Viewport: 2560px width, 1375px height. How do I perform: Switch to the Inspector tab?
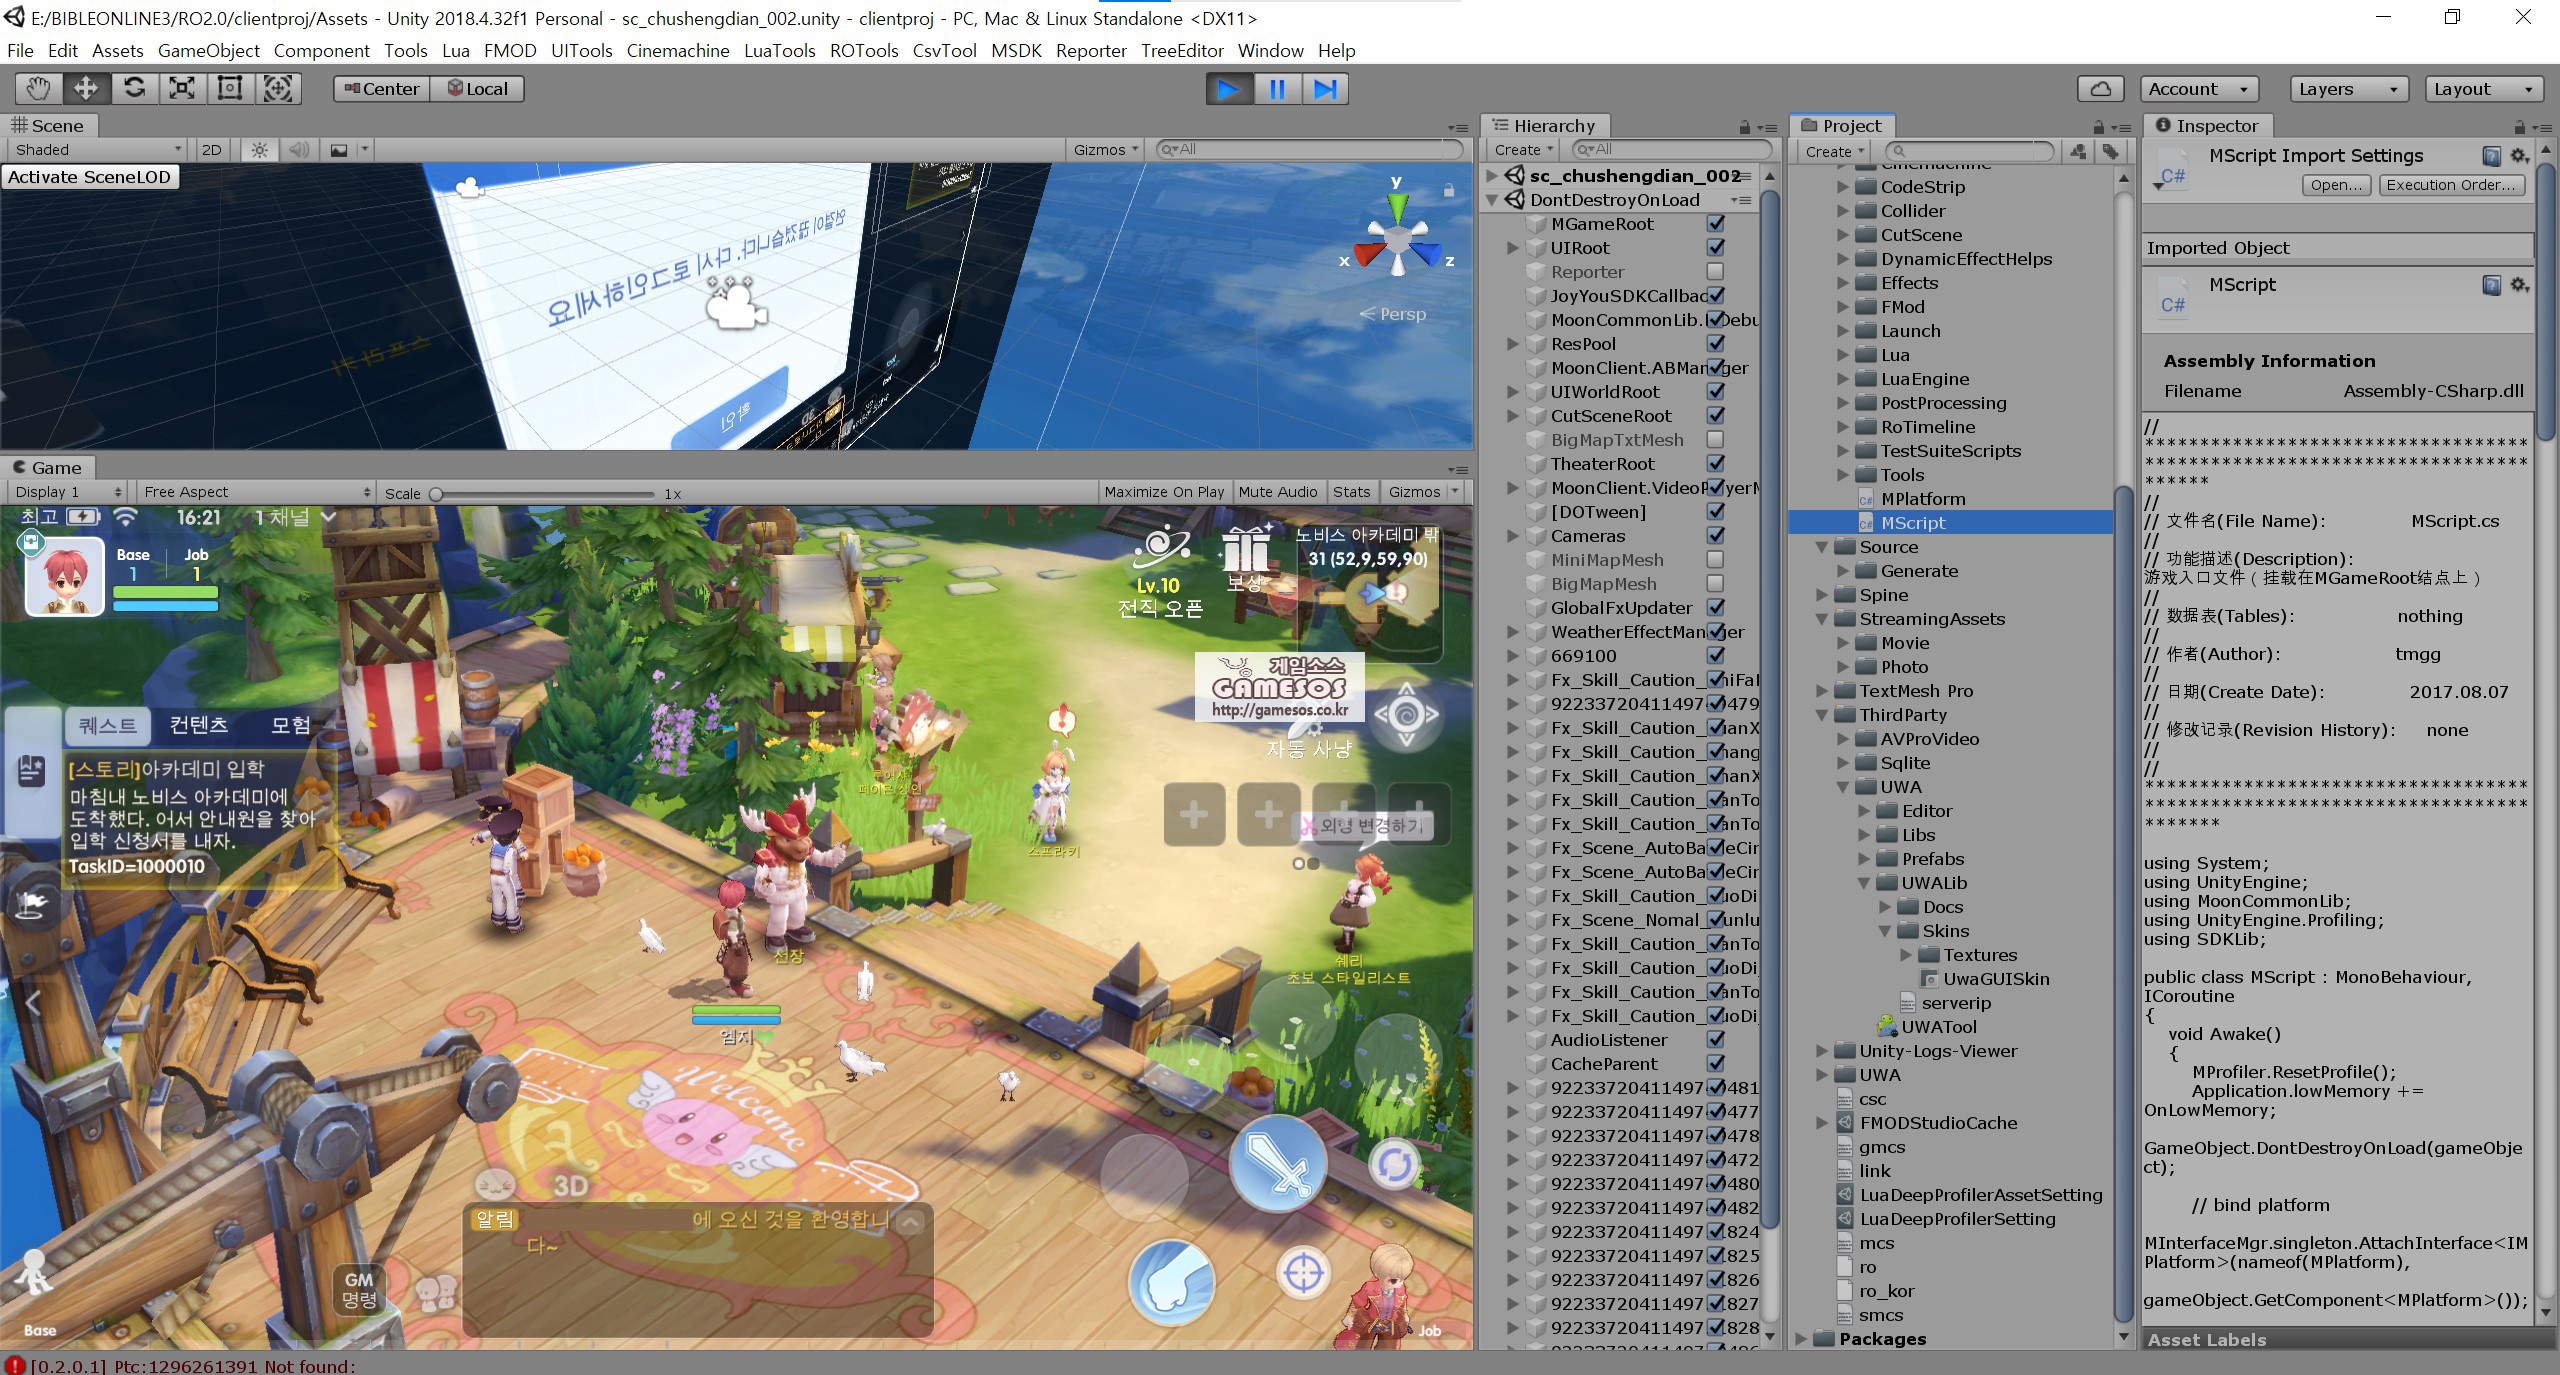[x=2207, y=126]
